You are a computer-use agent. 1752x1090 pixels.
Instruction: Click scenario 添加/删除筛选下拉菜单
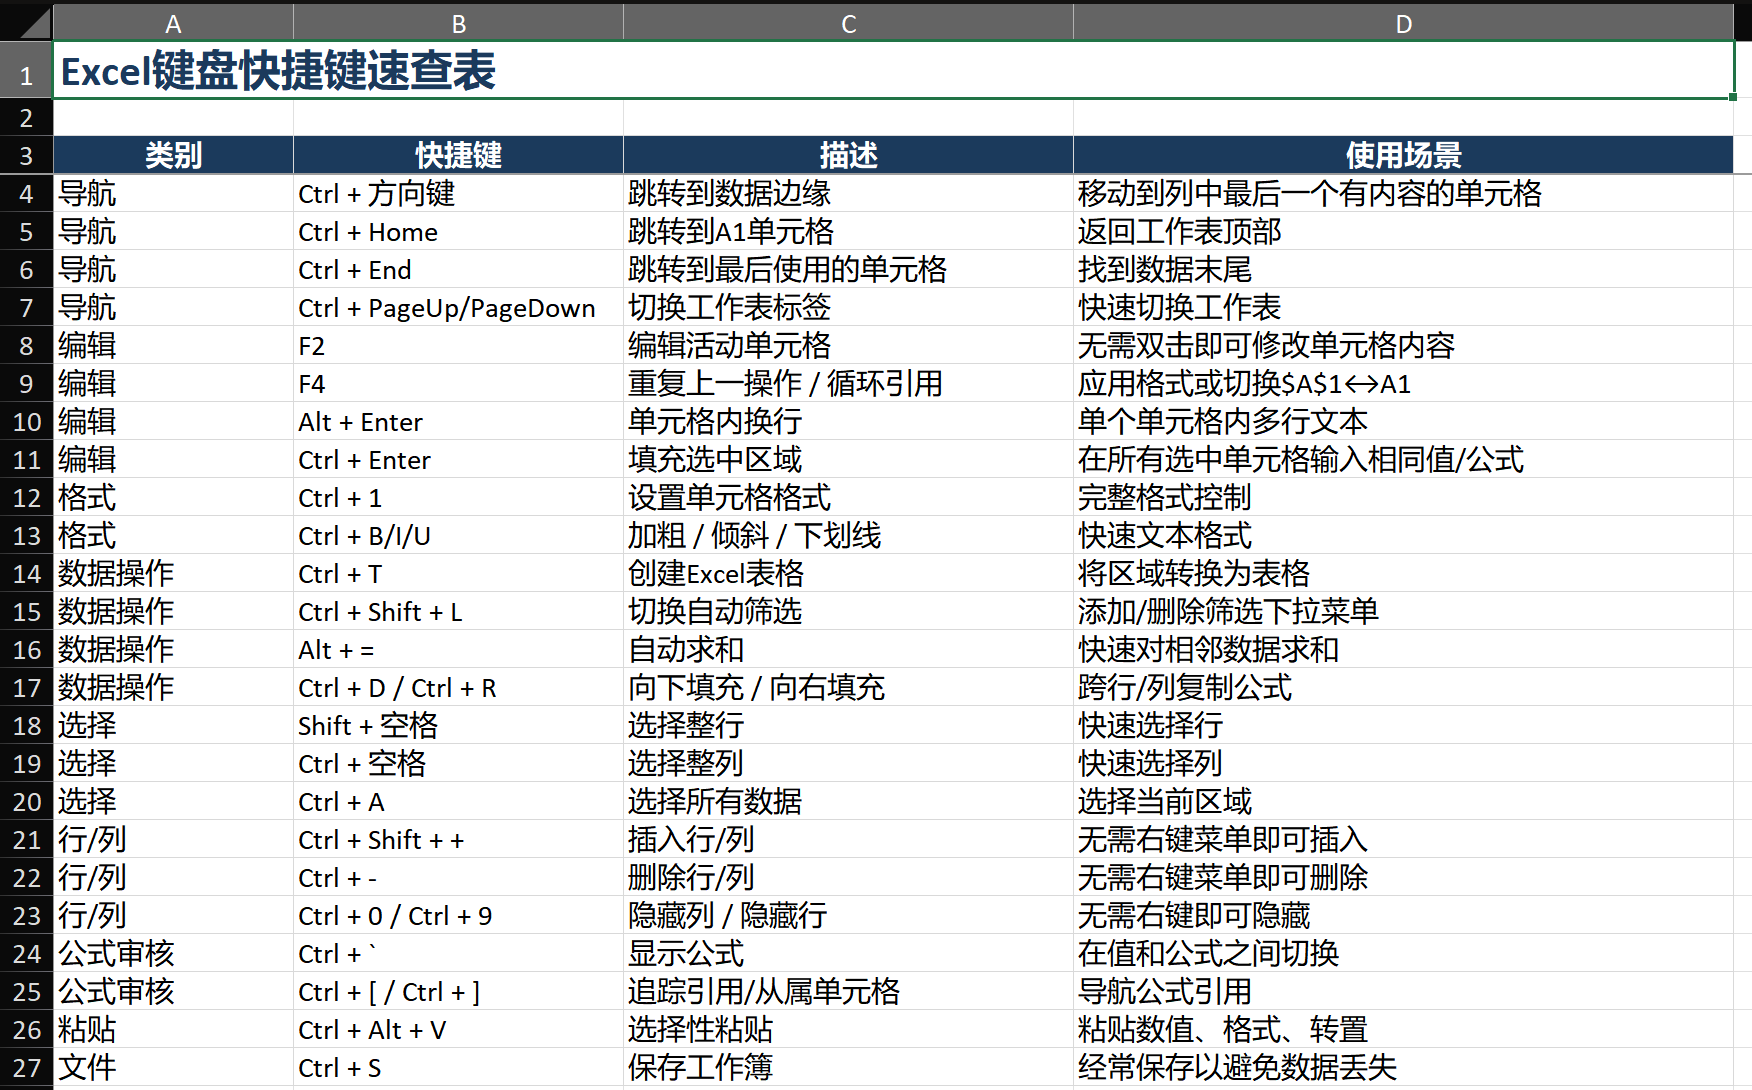click(x=1403, y=611)
